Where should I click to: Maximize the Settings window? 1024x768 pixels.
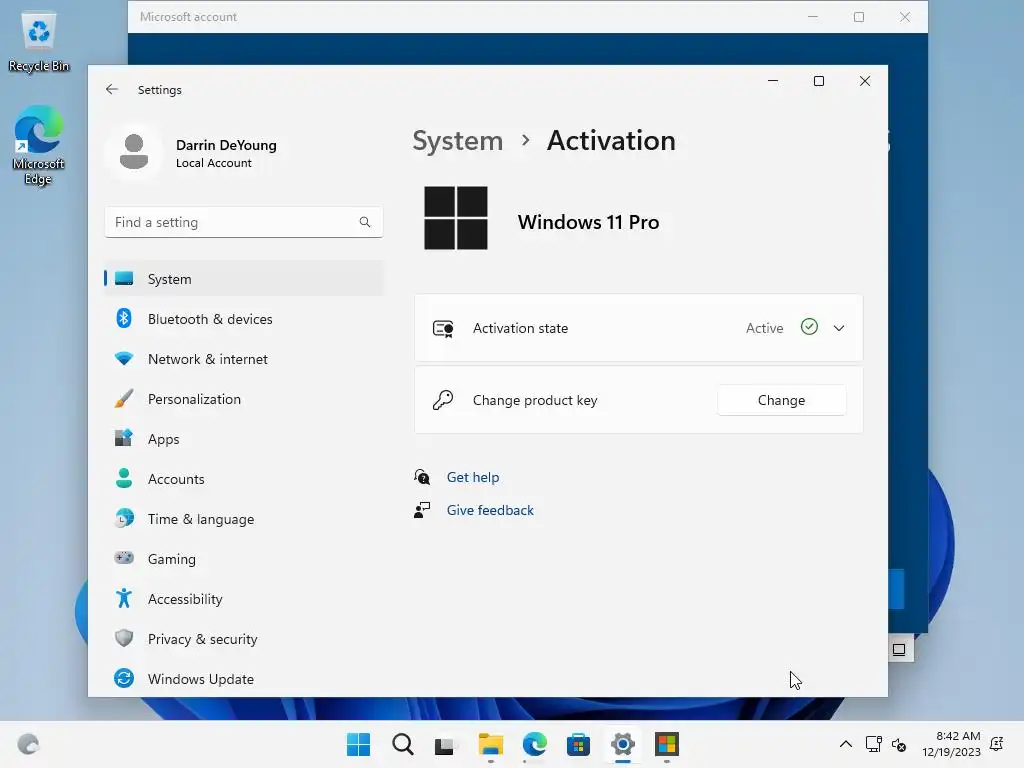(x=819, y=81)
